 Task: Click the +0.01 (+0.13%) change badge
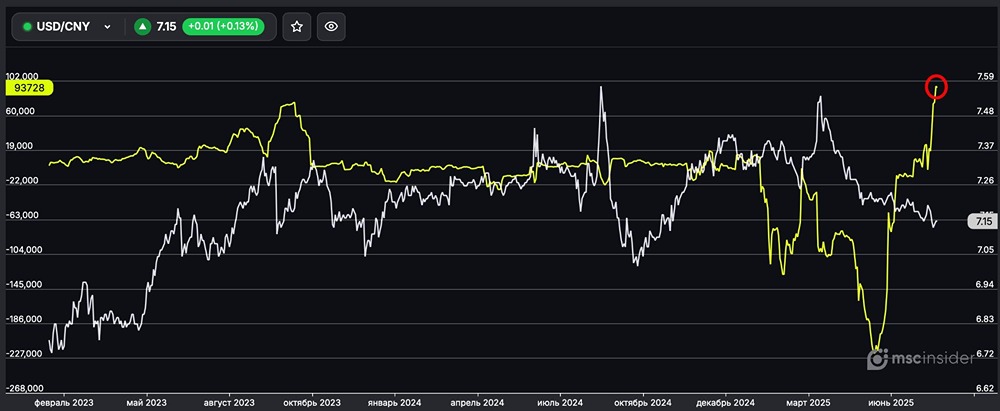click(223, 27)
